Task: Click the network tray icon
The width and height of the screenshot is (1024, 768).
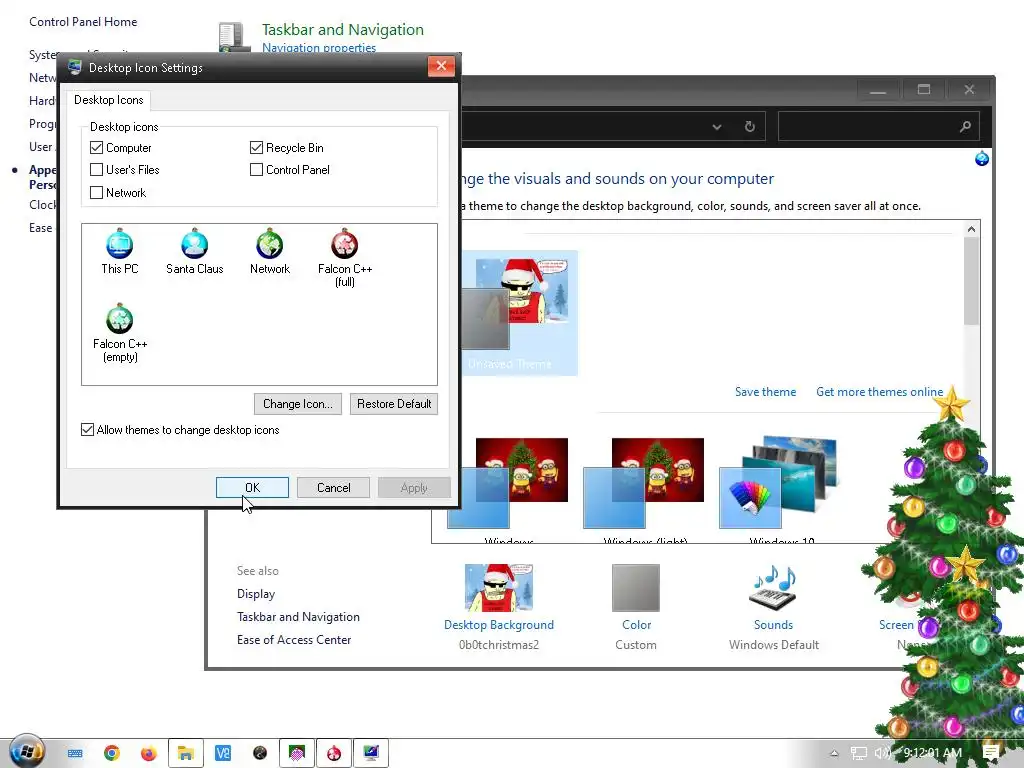Action: click(859, 753)
